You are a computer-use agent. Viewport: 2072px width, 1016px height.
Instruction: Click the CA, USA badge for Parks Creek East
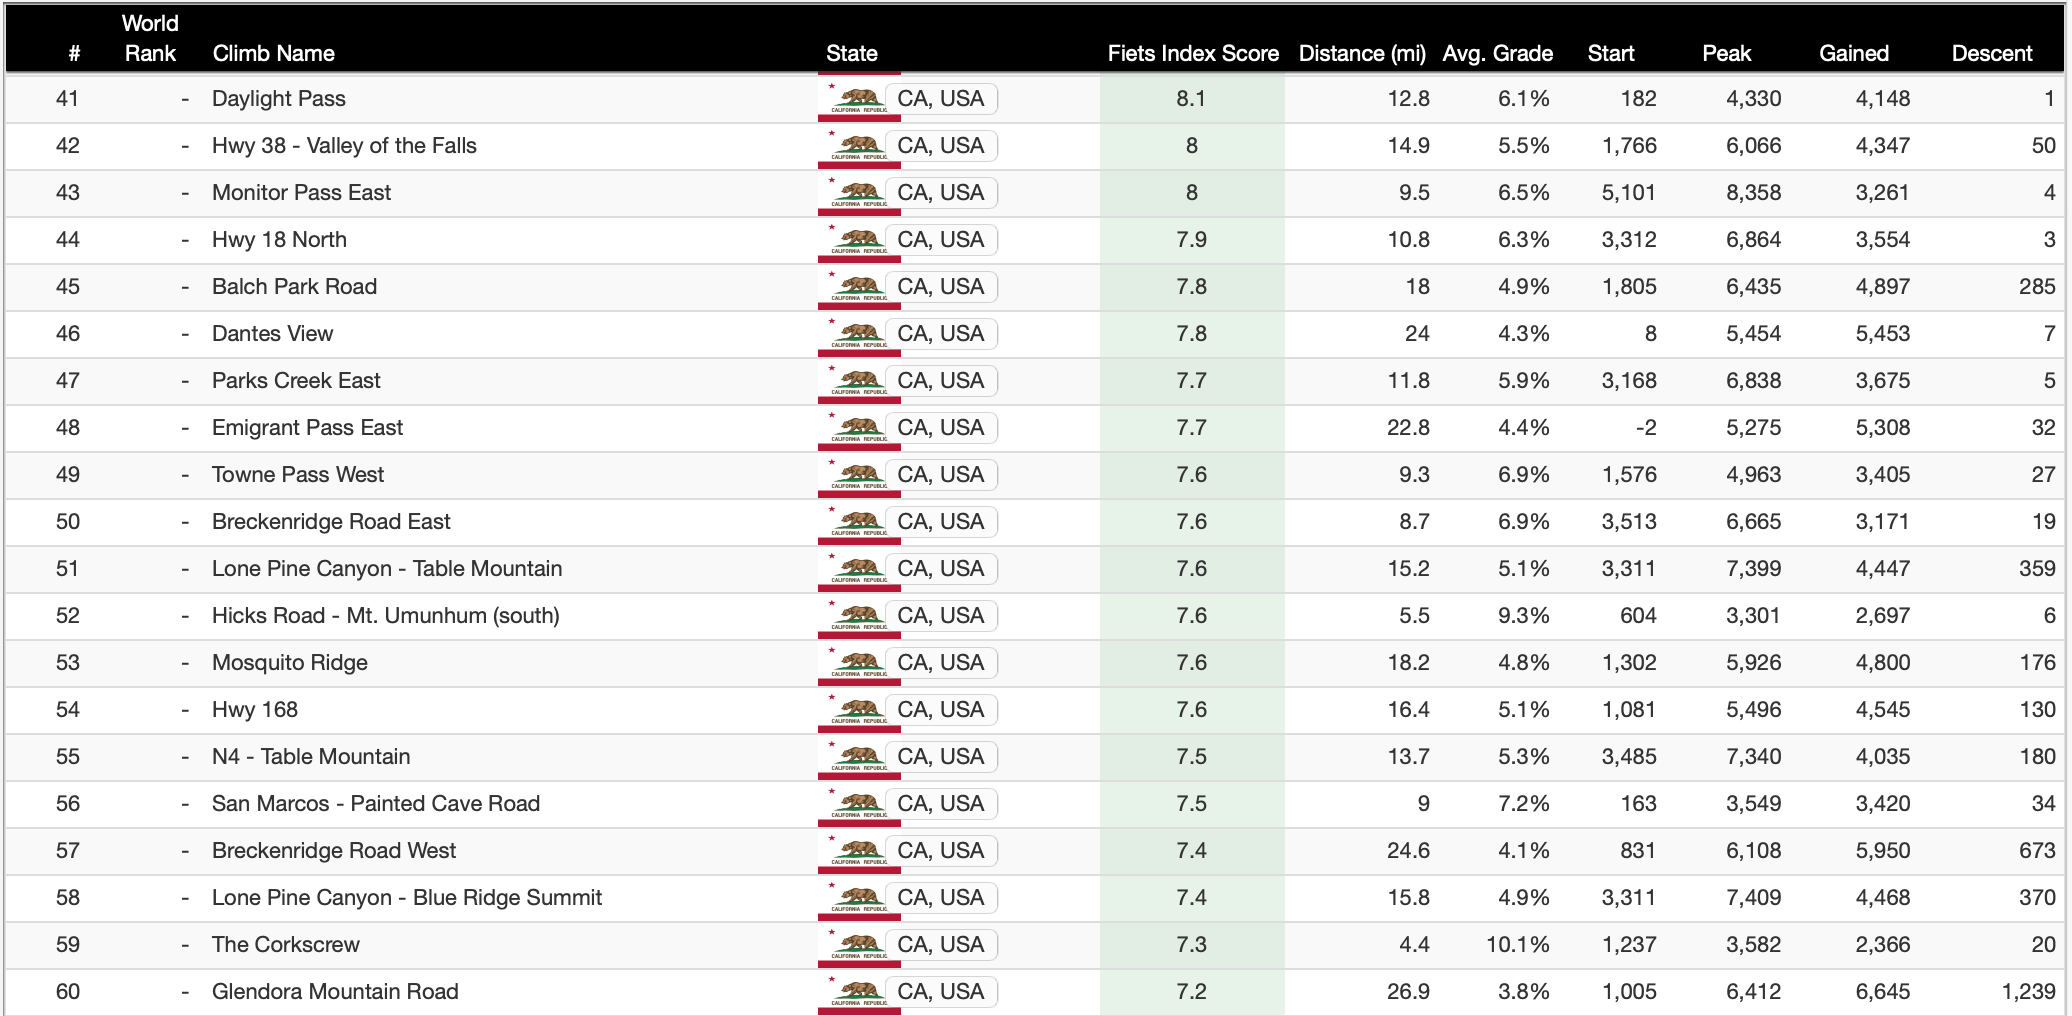[940, 381]
